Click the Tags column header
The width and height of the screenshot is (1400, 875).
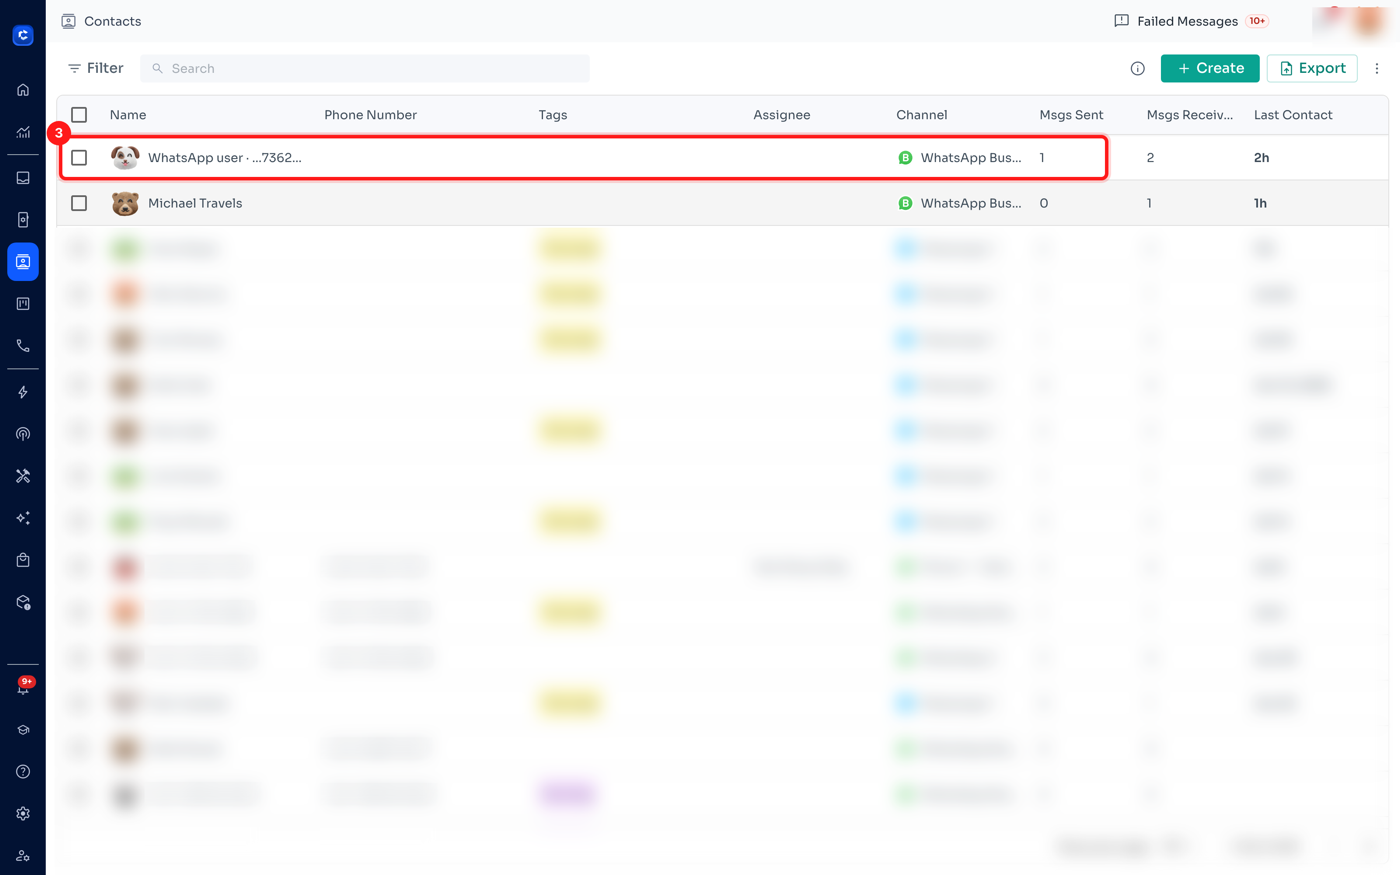click(x=553, y=115)
